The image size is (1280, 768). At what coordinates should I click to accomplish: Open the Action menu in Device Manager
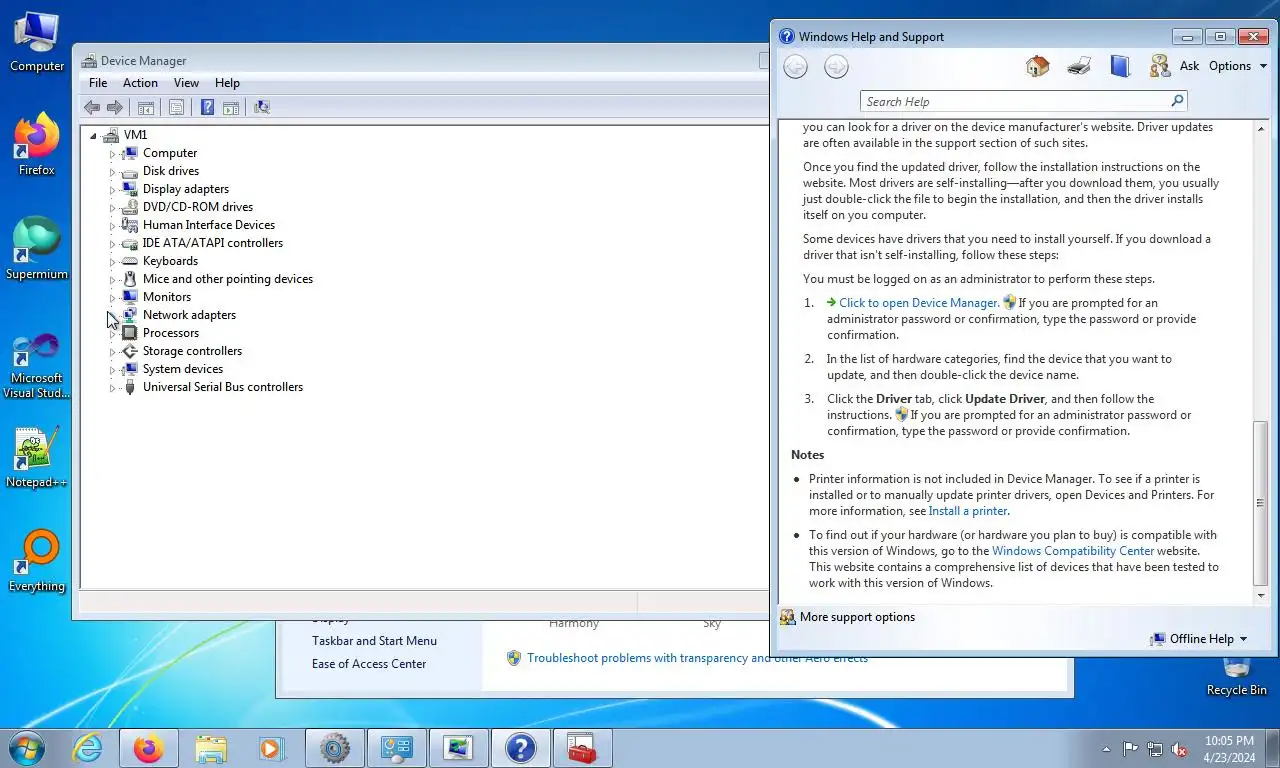point(140,83)
